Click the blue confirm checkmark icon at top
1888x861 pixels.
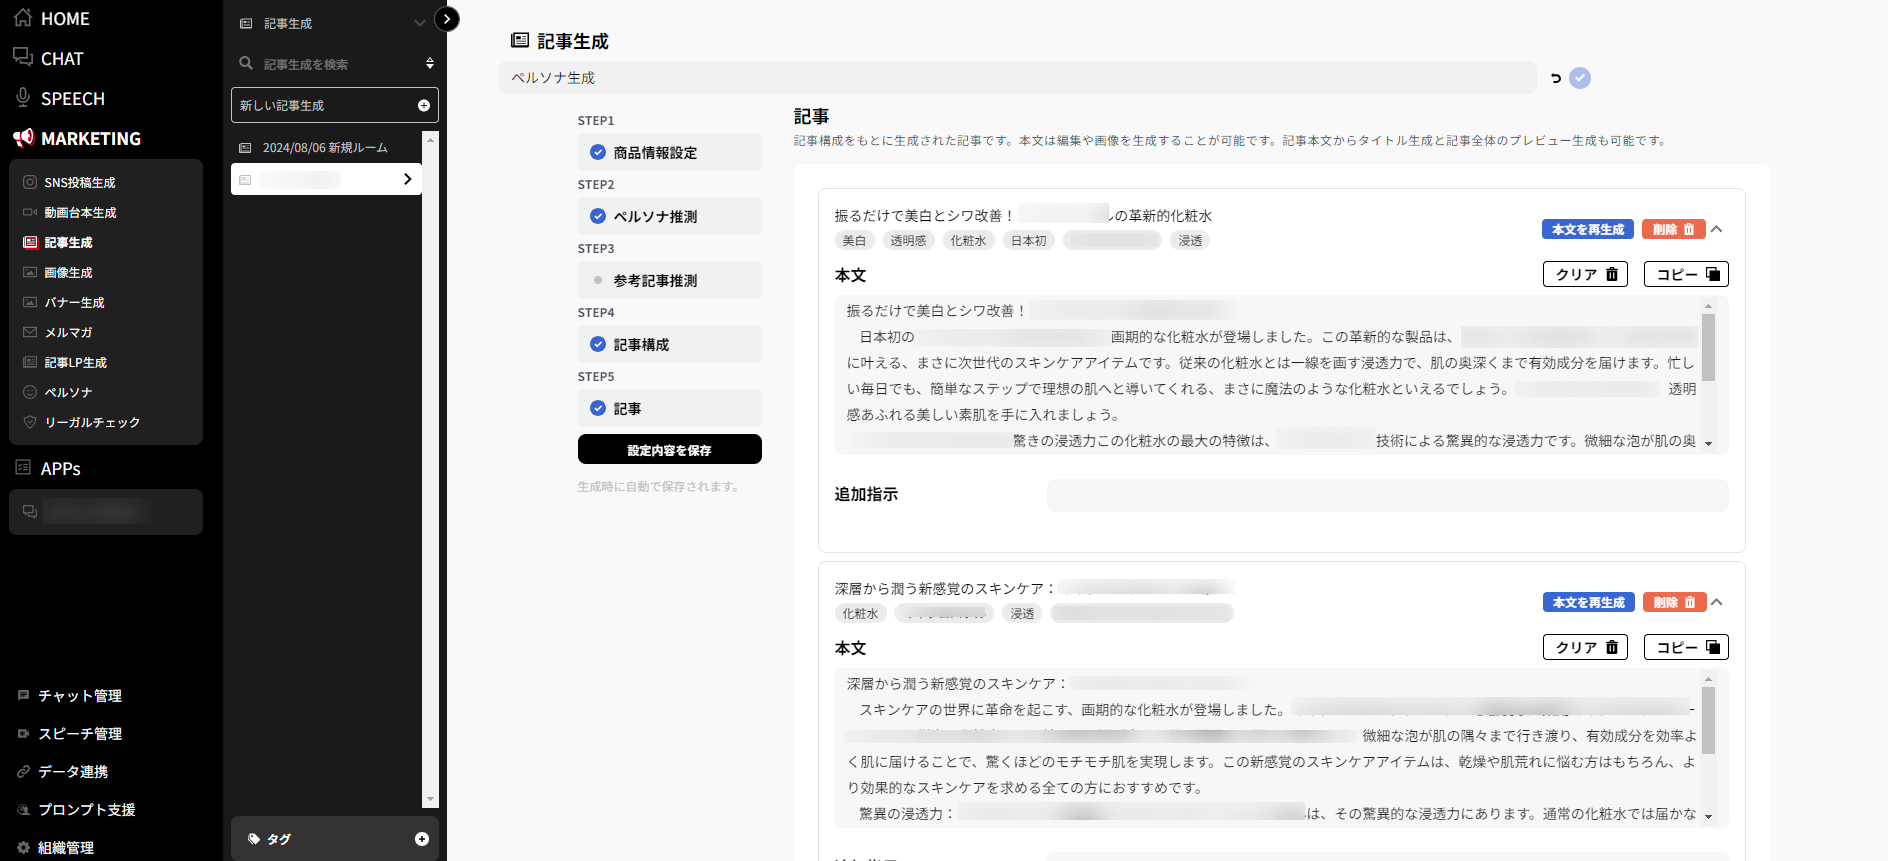pos(1580,78)
